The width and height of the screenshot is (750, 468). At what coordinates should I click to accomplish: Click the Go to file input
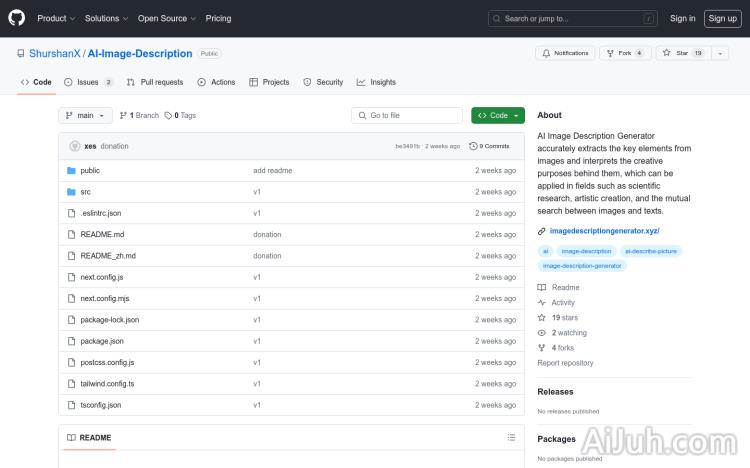click(407, 116)
